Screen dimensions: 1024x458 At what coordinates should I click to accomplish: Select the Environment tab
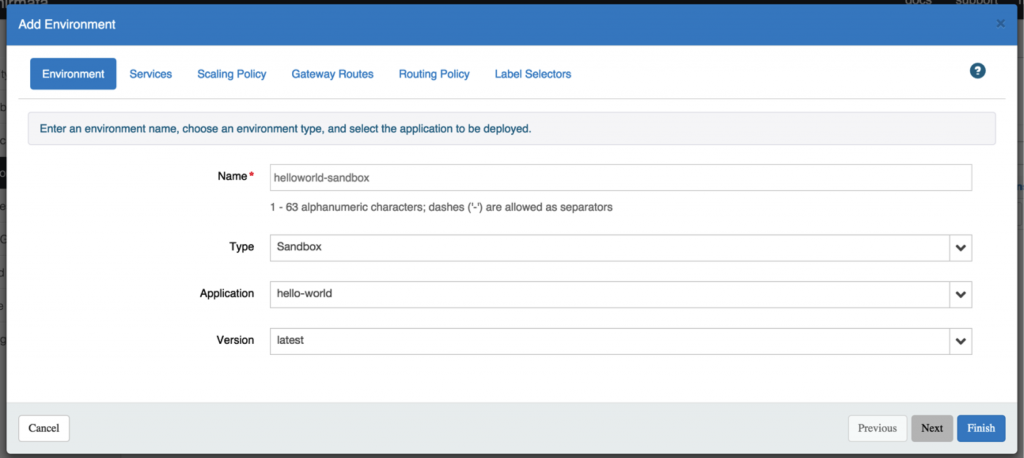[73, 74]
